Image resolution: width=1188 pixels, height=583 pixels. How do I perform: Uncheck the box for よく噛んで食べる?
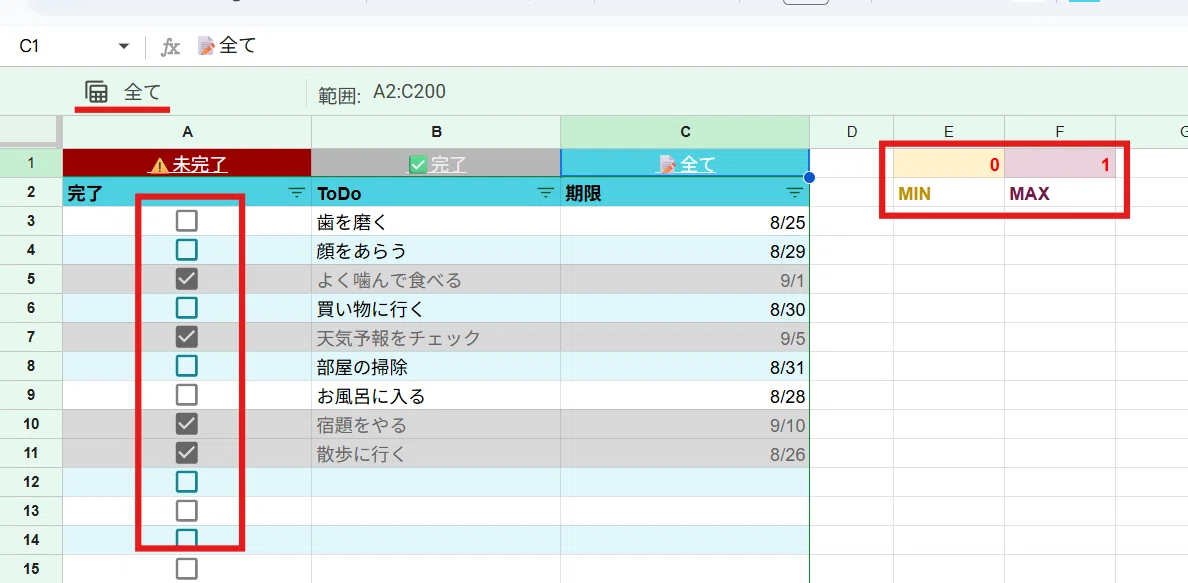coord(186,279)
